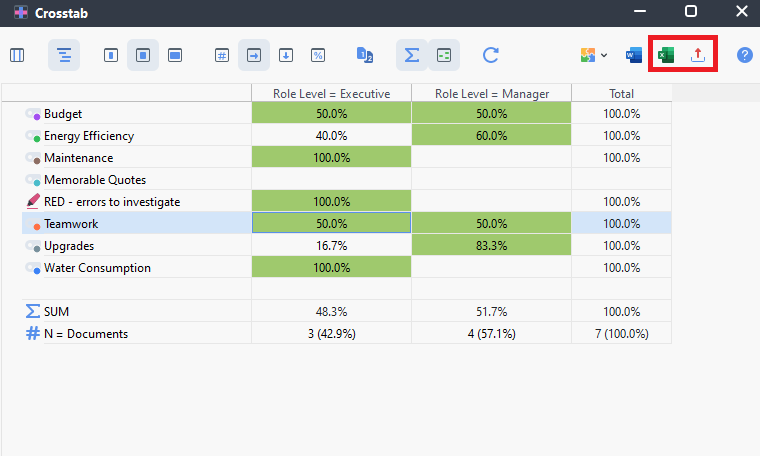Click the hash icon in N = Documents row
Screen dimensions: 760x456
32,333
